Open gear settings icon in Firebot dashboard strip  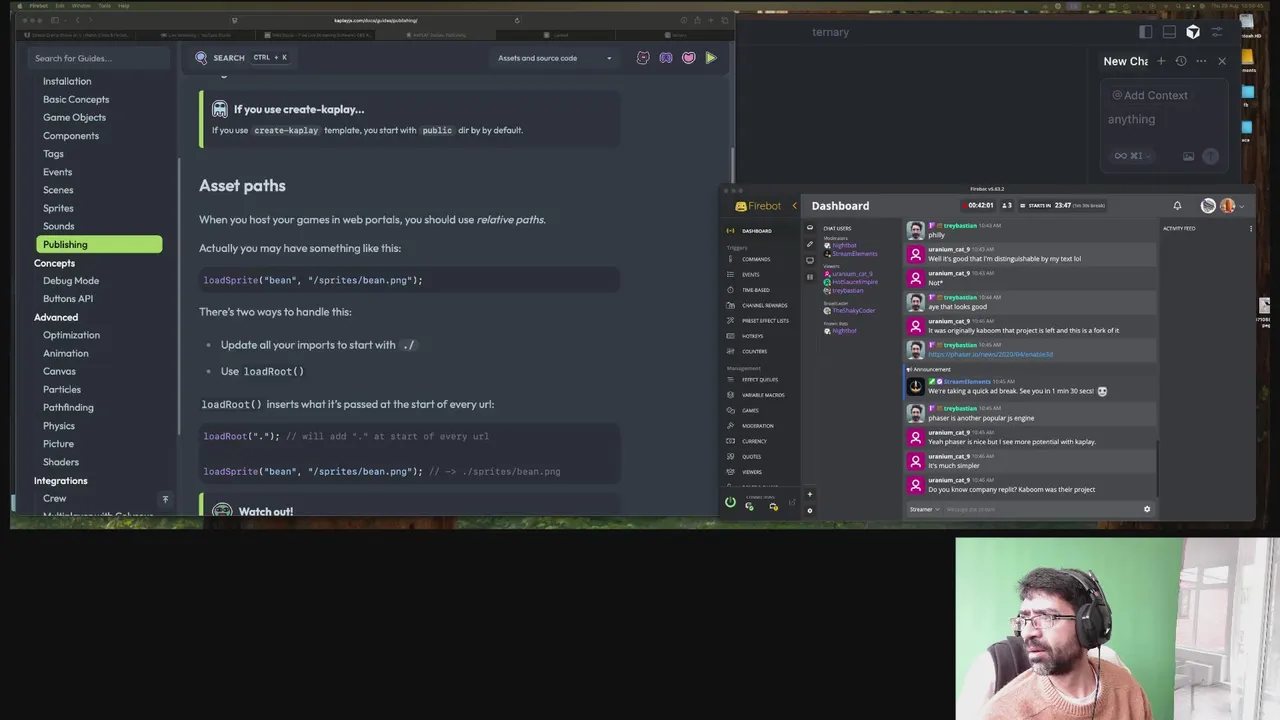click(x=810, y=510)
